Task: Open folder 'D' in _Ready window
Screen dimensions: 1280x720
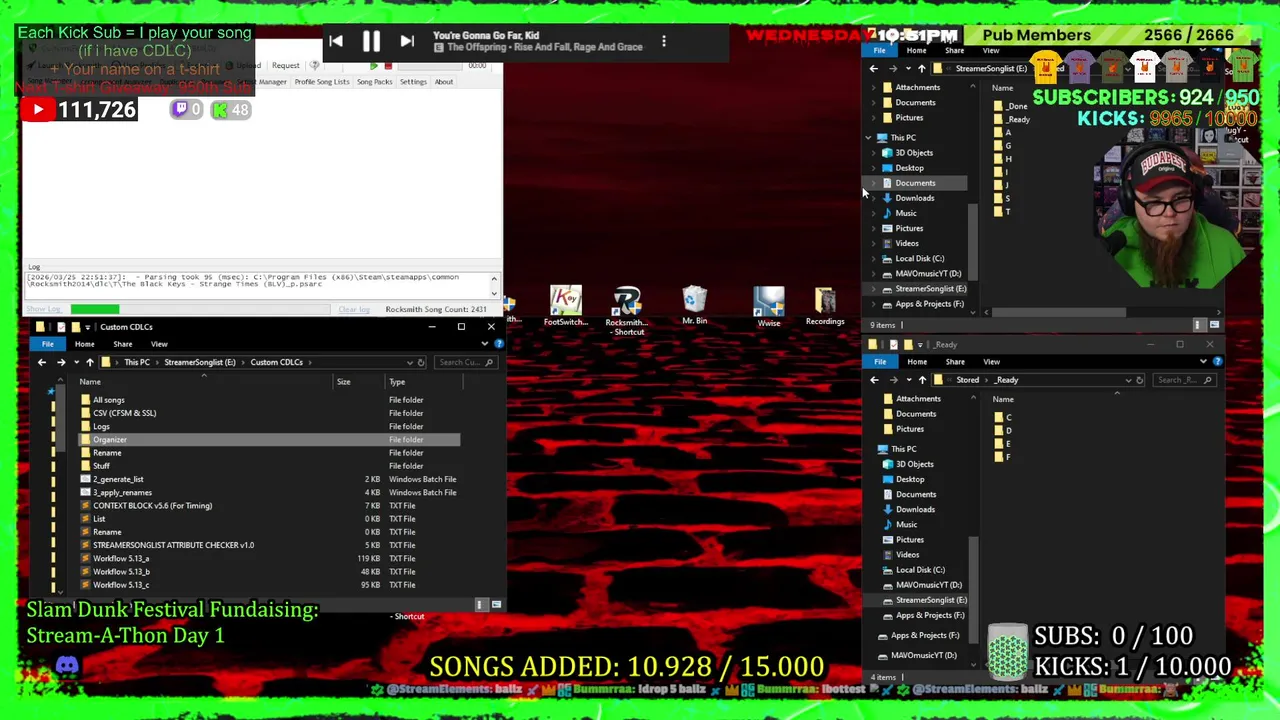Action: 1003,431
